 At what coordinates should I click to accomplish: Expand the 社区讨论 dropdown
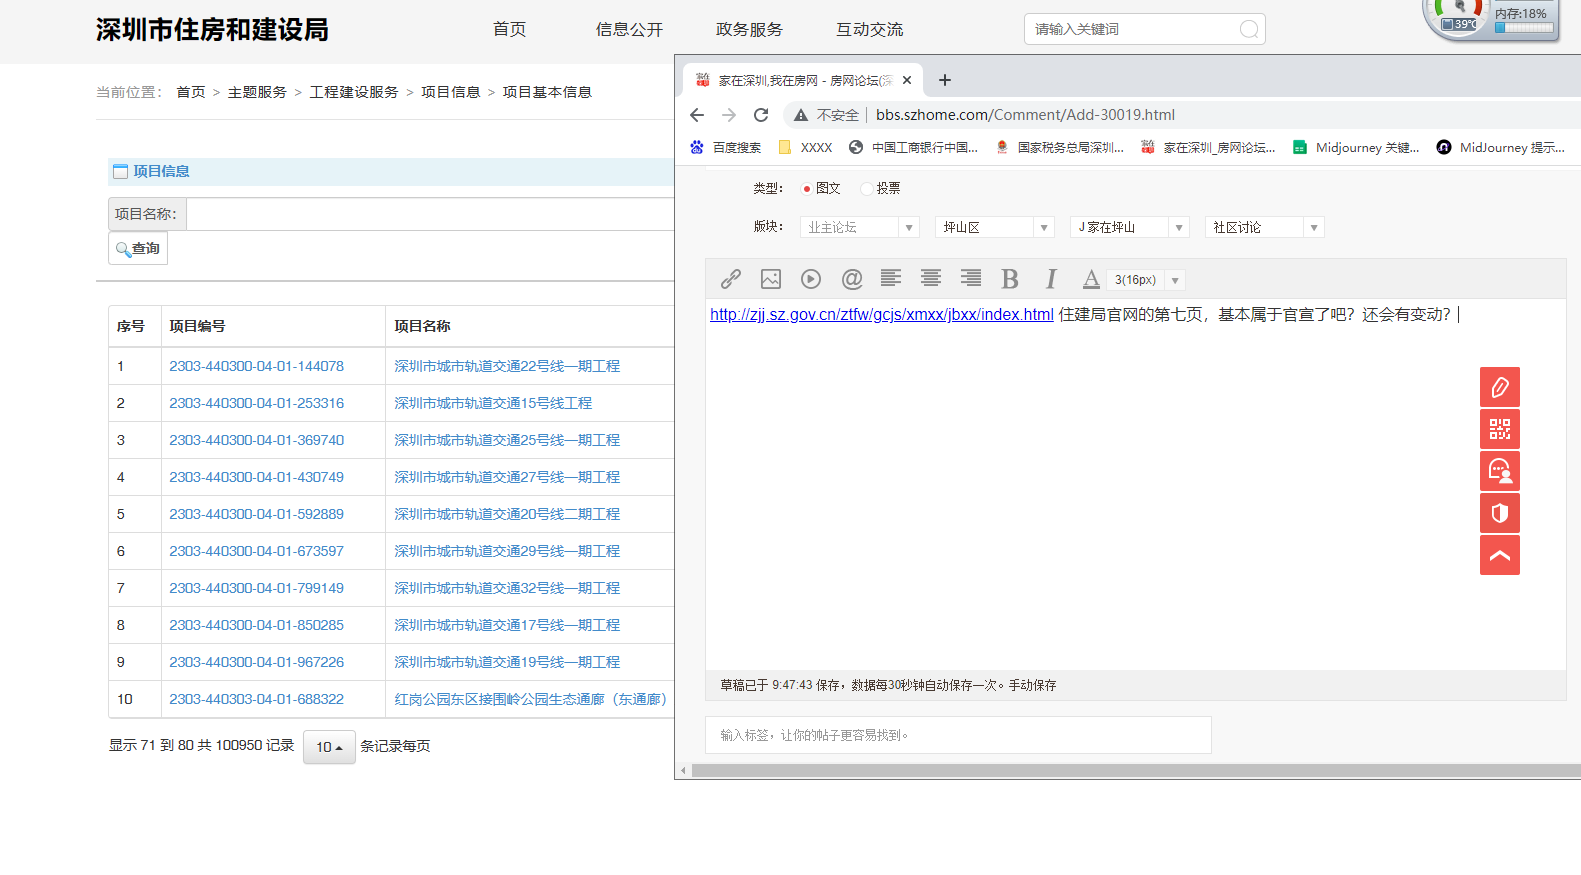pos(1264,228)
